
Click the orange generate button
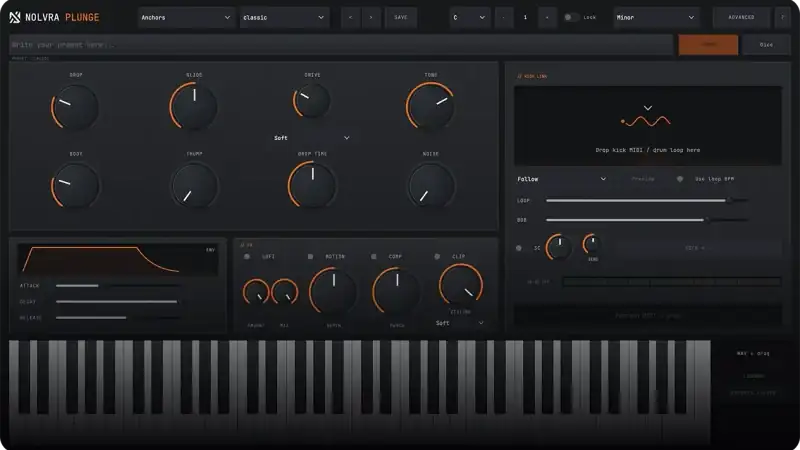click(708, 45)
